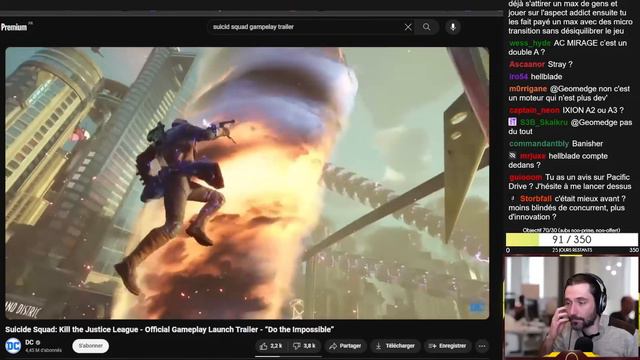
Task: Start voice search with microphone icon
Action: (453, 27)
